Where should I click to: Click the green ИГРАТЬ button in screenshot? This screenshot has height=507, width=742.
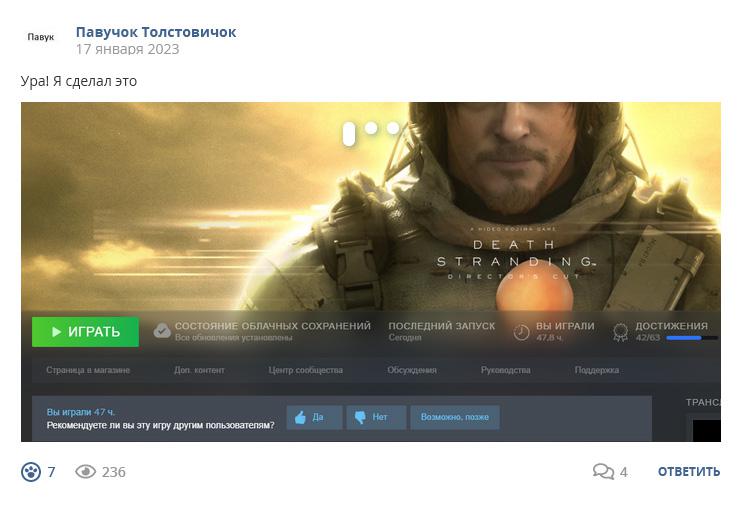[85, 332]
